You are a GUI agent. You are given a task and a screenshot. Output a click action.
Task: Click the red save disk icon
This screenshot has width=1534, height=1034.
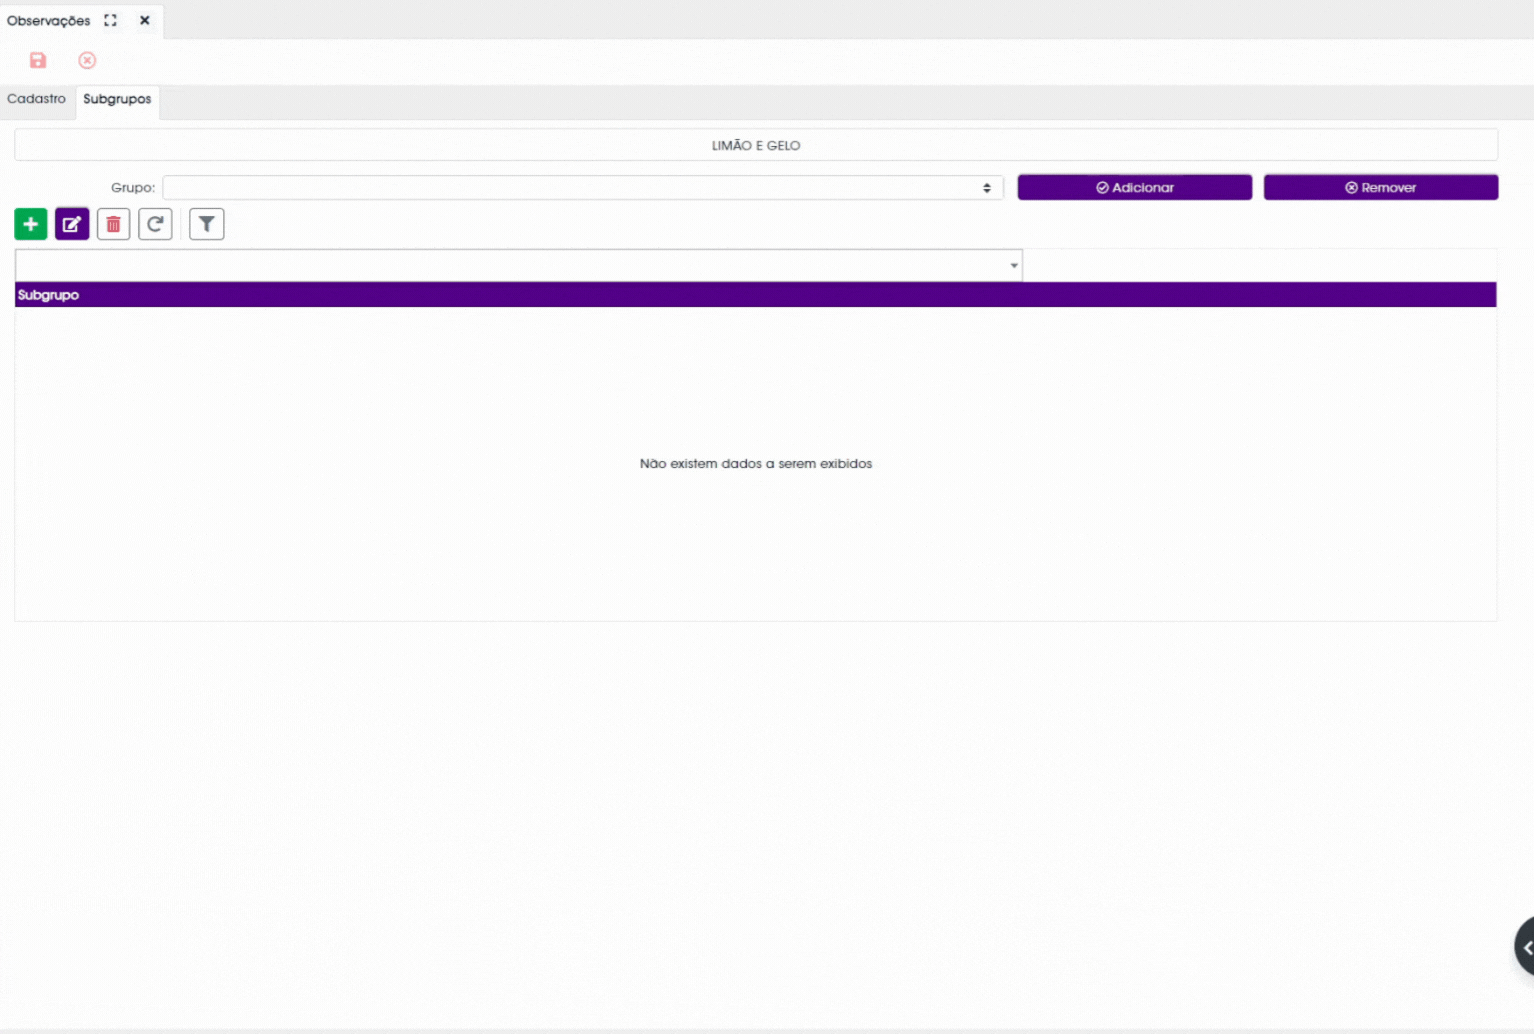(38, 61)
